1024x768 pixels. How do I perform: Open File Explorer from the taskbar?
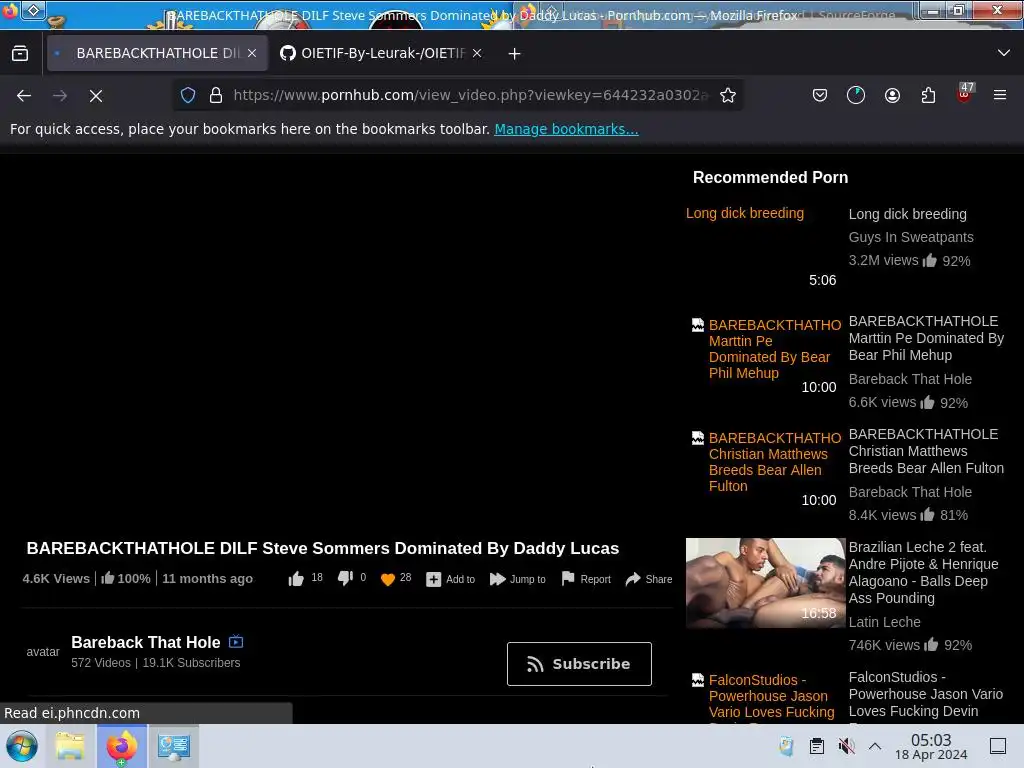click(70, 746)
